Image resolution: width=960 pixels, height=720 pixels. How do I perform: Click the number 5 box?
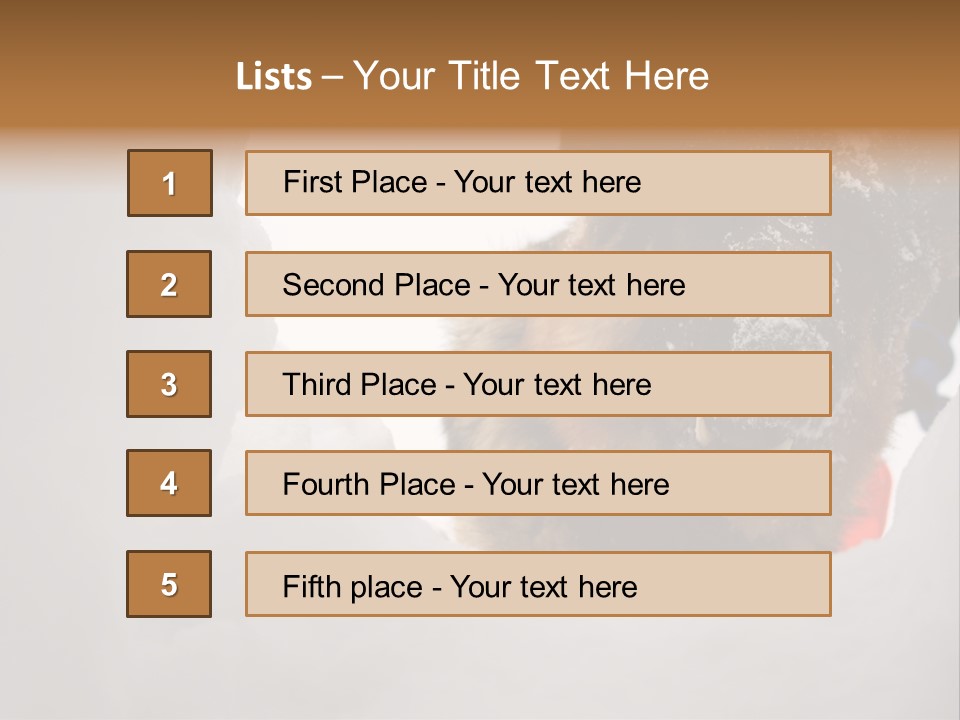tap(169, 584)
